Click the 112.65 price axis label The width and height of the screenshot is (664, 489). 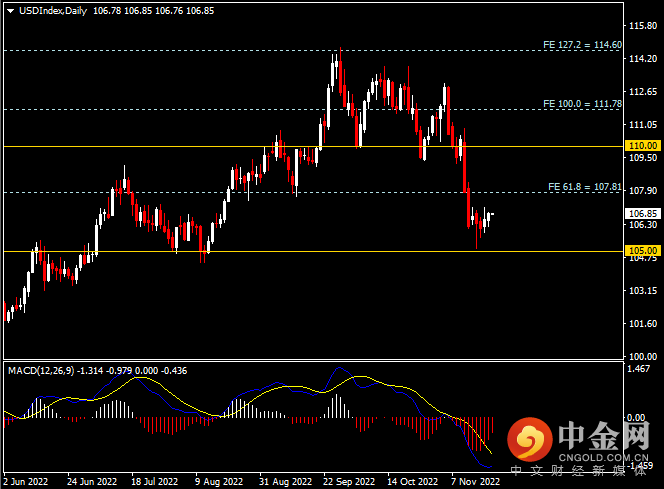[643, 92]
